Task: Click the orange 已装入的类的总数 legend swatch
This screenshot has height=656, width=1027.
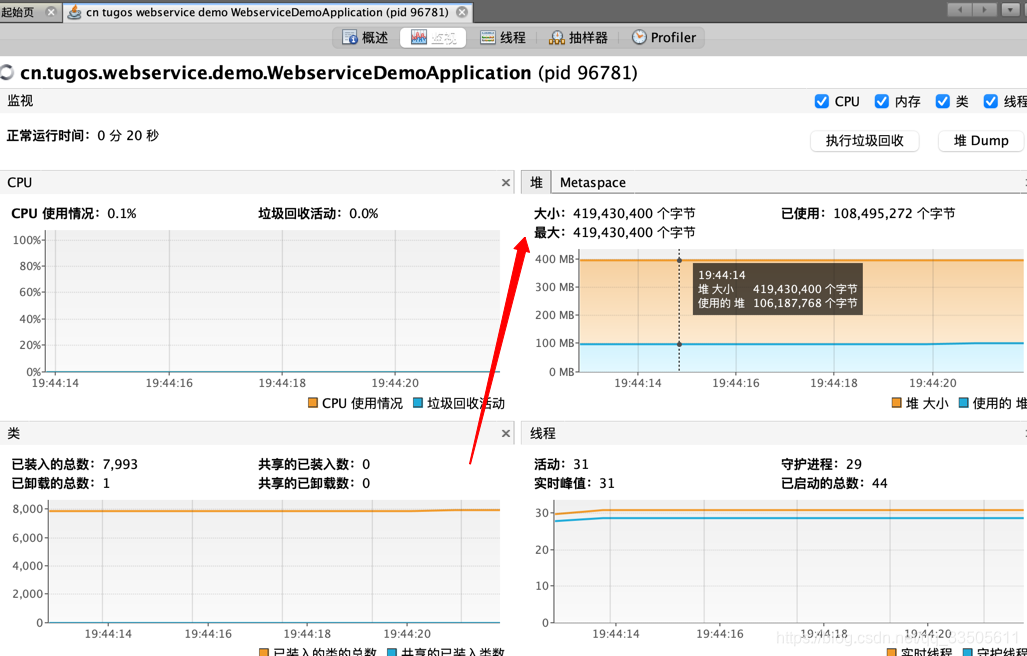Action: point(263,652)
